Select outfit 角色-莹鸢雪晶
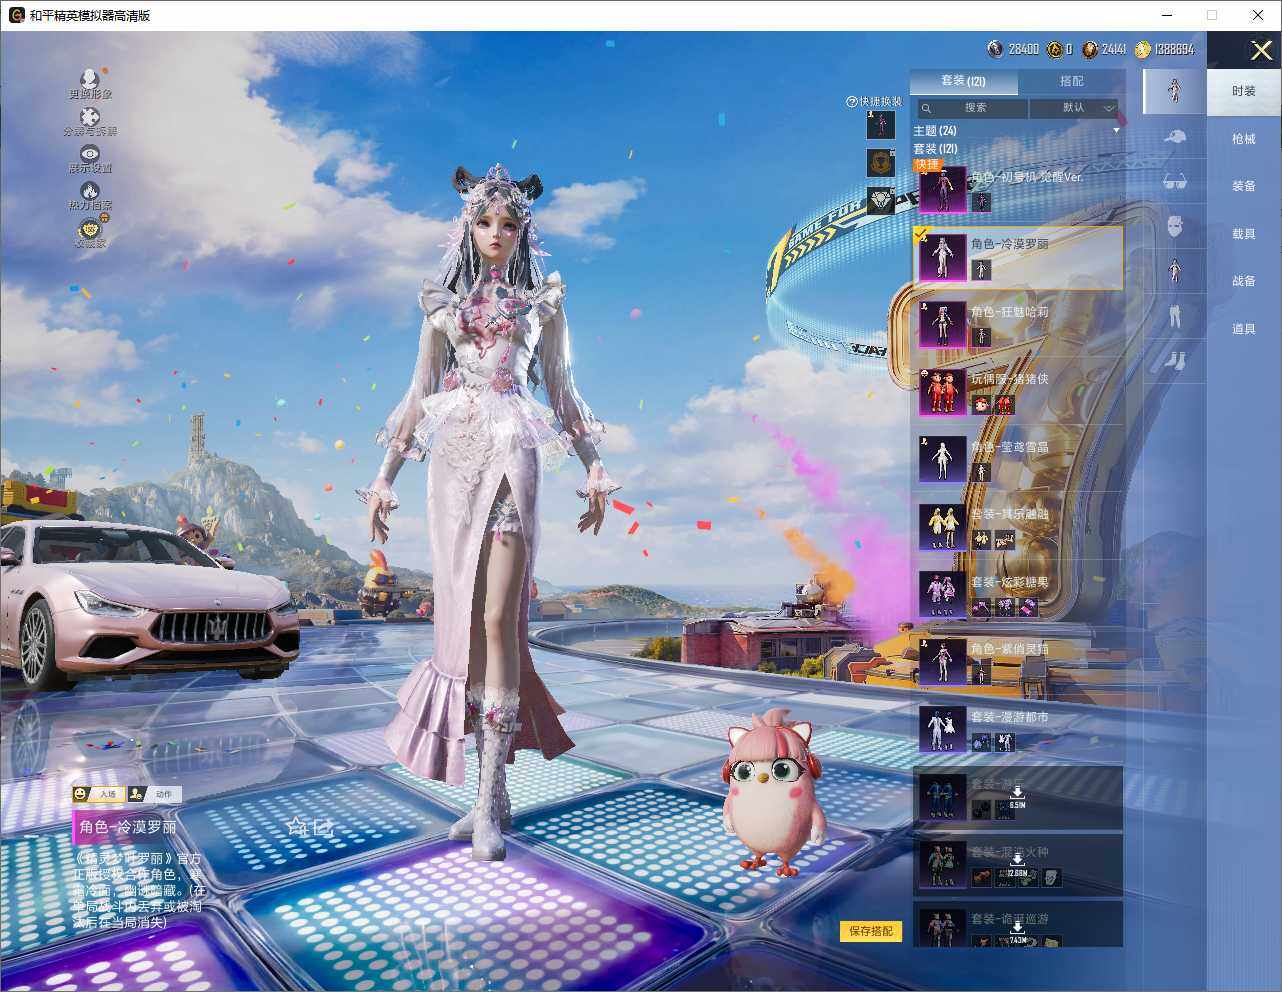This screenshot has width=1282, height=992. coord(1018,460)
